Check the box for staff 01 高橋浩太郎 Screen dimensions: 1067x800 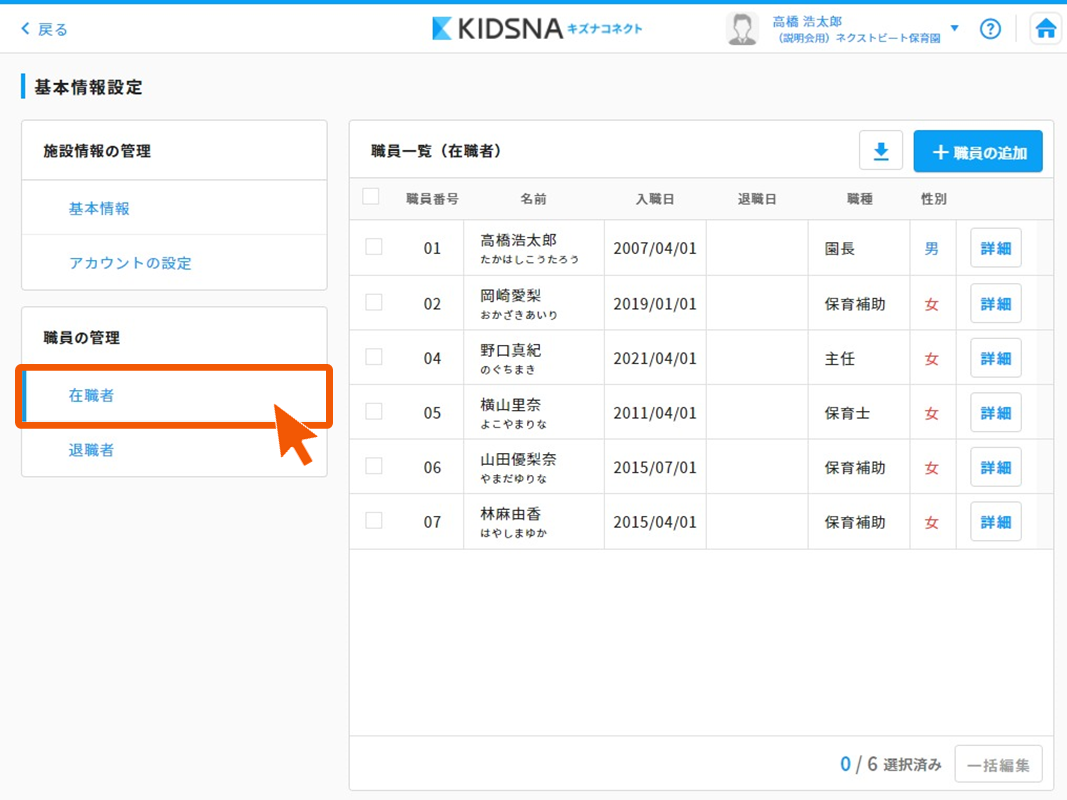pos(374,247)
